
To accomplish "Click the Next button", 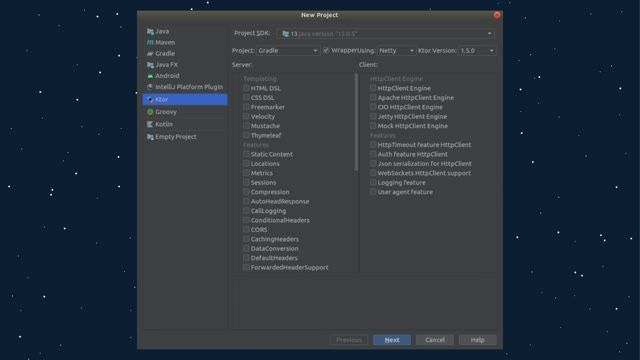I will (x=392, y=340).
